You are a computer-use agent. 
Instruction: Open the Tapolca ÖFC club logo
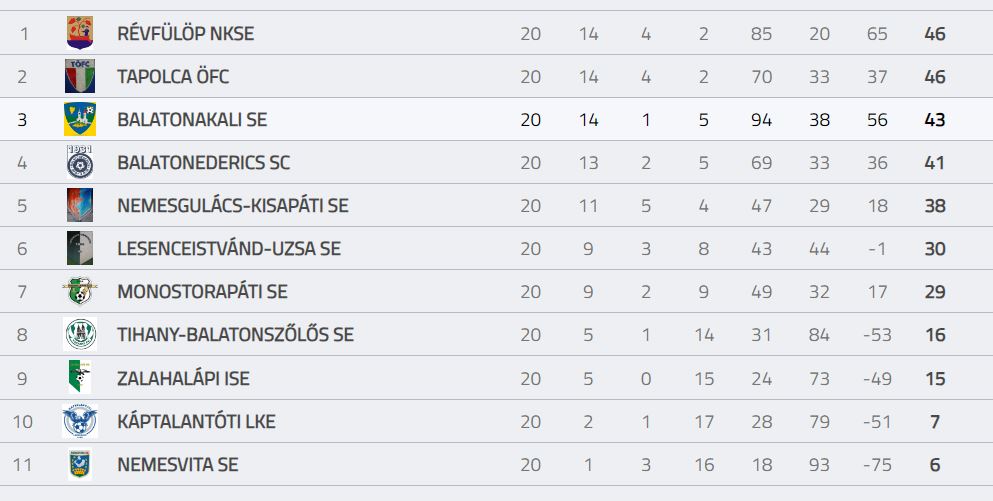tap(80, 76)
